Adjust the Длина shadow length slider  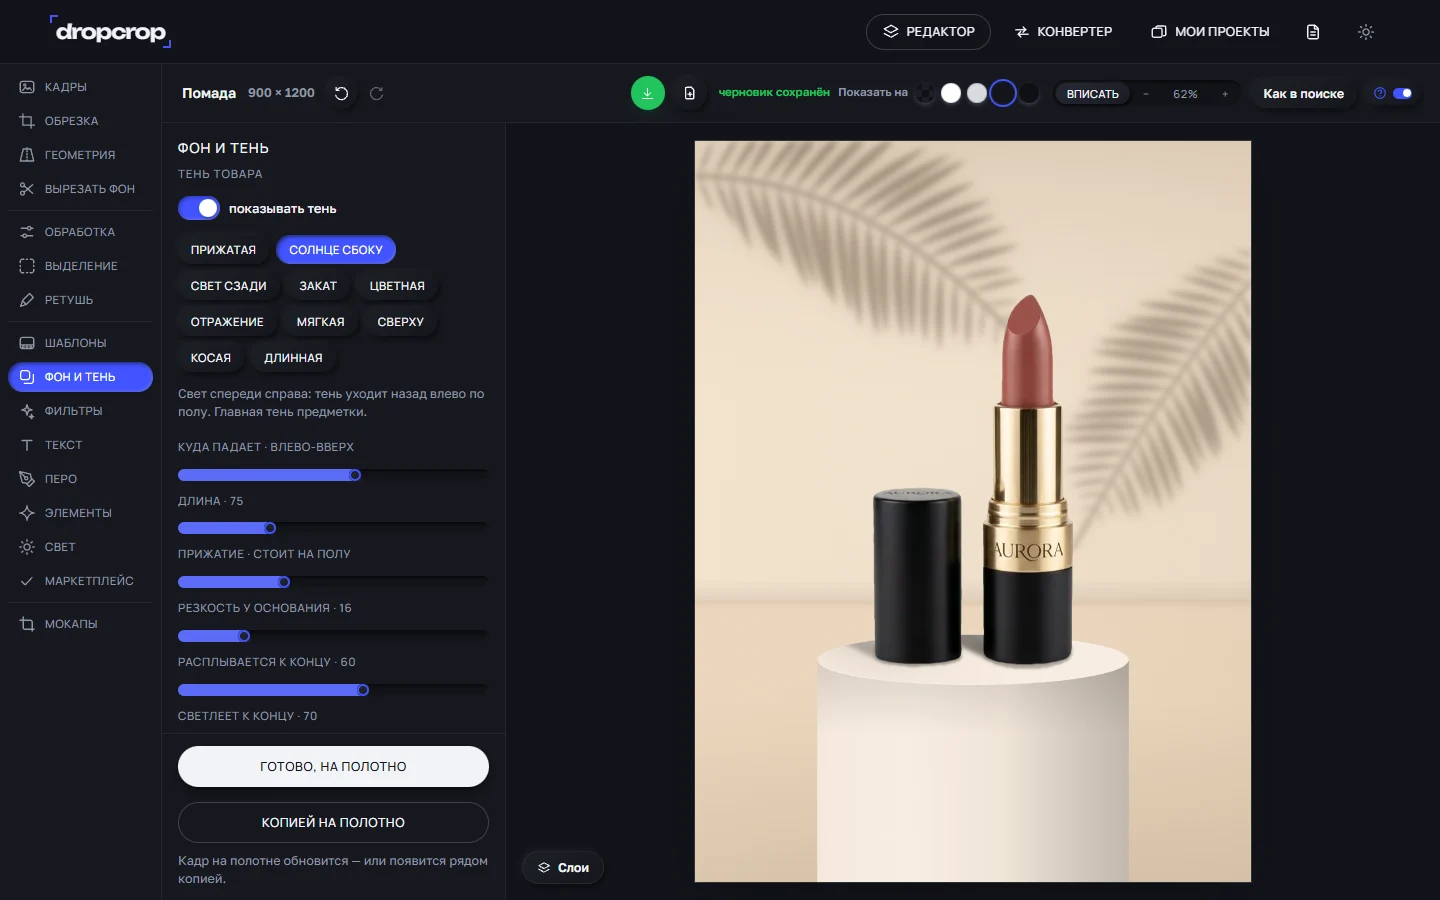(333, 528)
